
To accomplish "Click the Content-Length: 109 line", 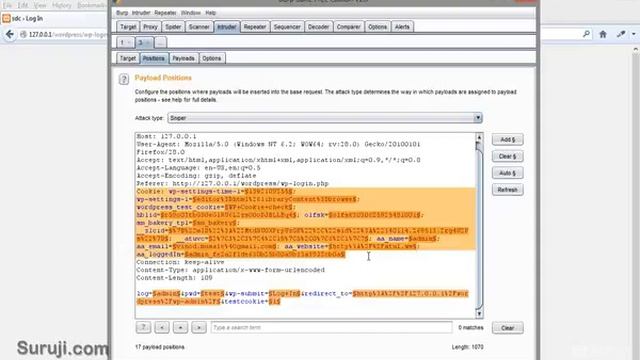I will (174, 278).
